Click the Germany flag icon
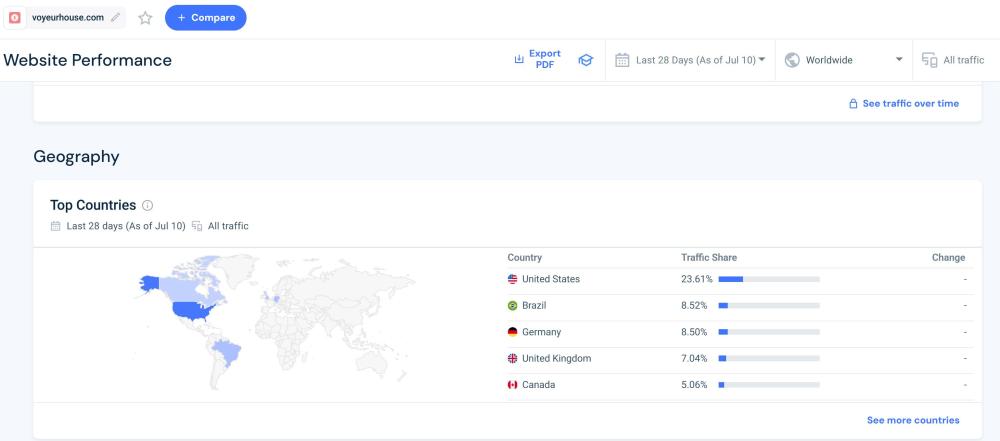The image size is (1000, 441). [513, 332]
